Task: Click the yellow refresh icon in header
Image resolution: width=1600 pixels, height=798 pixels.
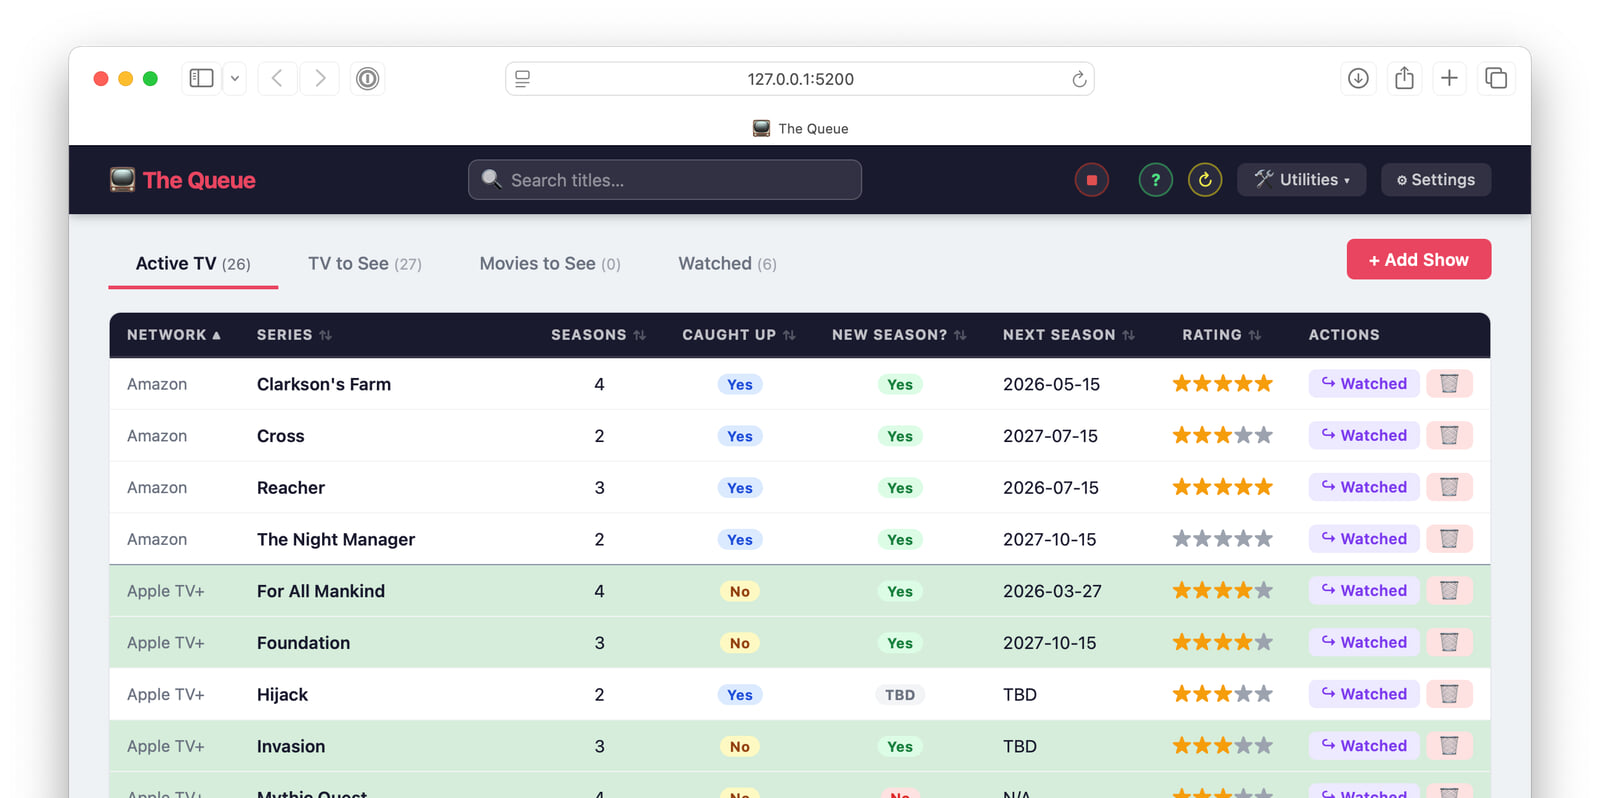Action: (1204, 180)
